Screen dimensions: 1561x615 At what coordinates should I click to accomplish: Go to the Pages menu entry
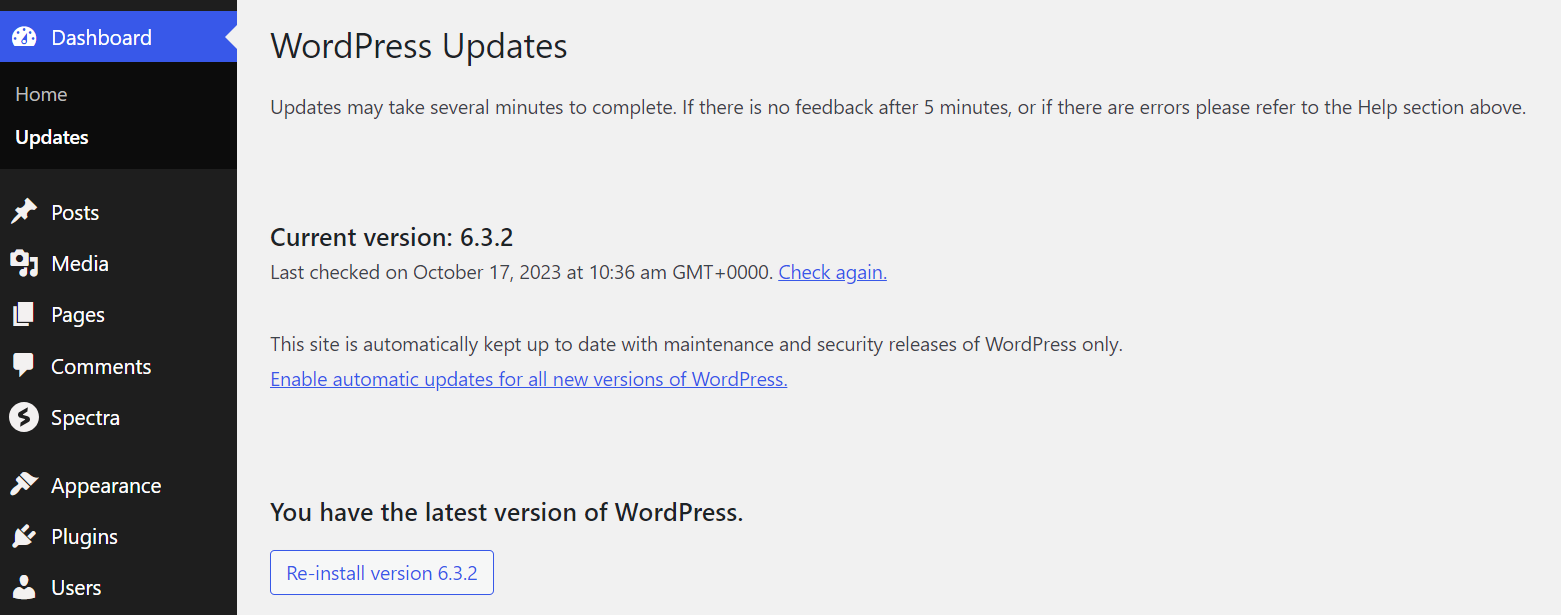pyautogui.click(x=77, y=314)
